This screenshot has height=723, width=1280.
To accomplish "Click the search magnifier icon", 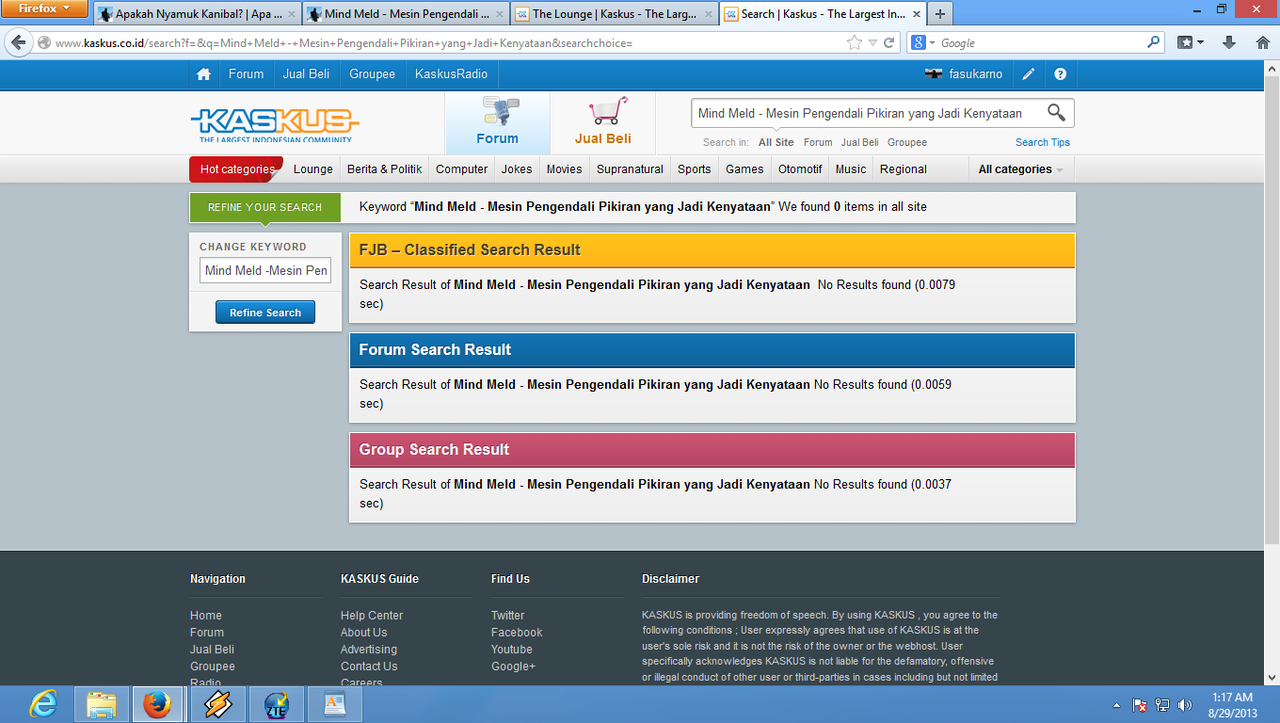I will (x=1056, y=113).
